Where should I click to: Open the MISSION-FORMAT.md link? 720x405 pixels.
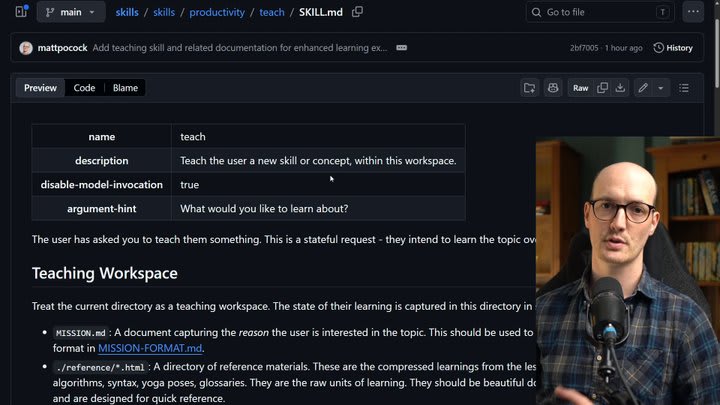pos(150,348)
